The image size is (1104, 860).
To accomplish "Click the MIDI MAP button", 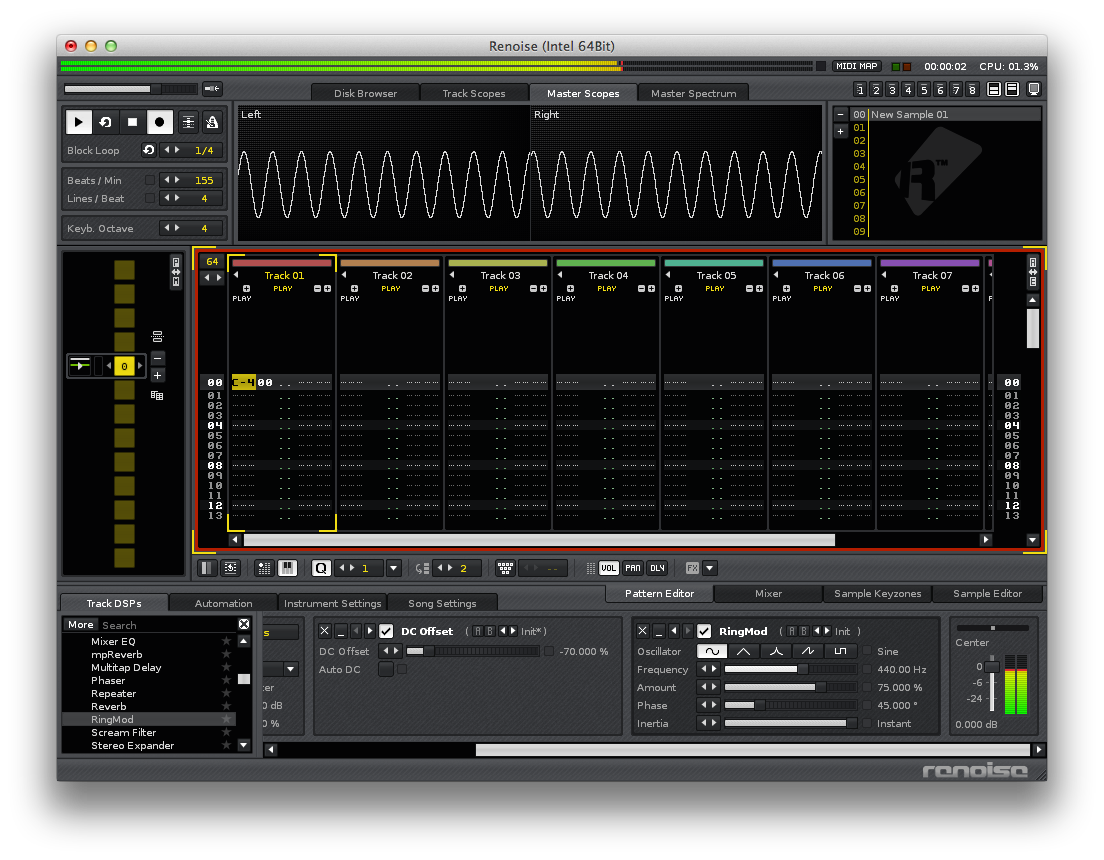I will coord(857,66).
